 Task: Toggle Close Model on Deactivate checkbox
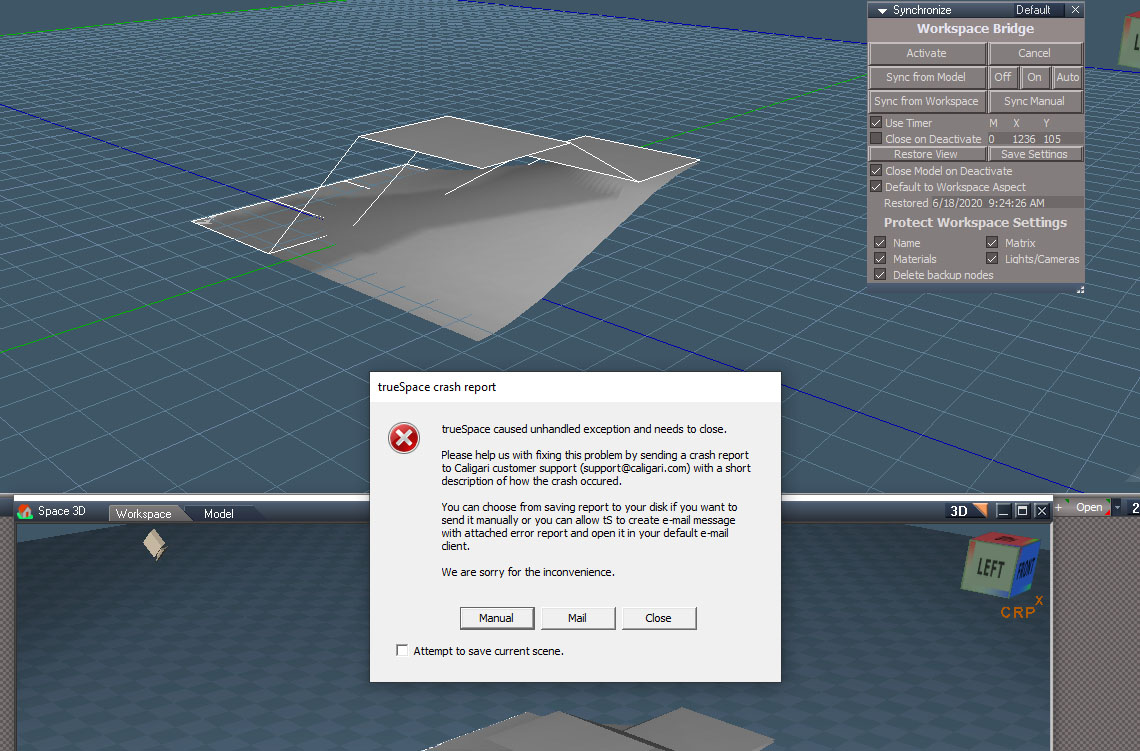[876, 171]
